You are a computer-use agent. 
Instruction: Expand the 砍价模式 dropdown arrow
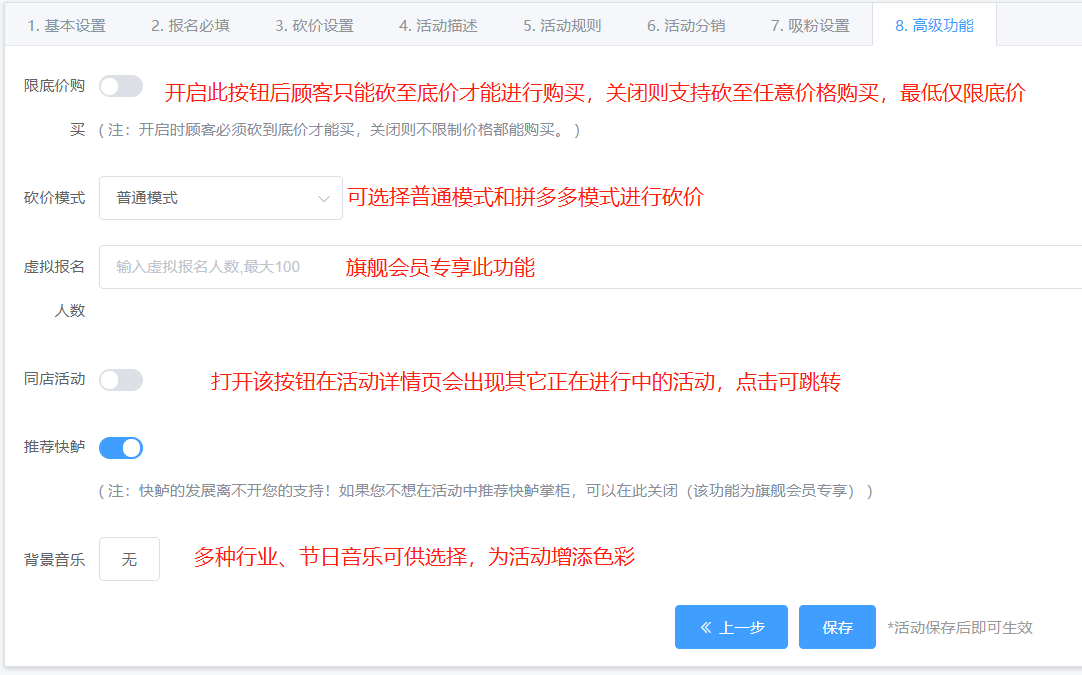(x=323, y=199)
